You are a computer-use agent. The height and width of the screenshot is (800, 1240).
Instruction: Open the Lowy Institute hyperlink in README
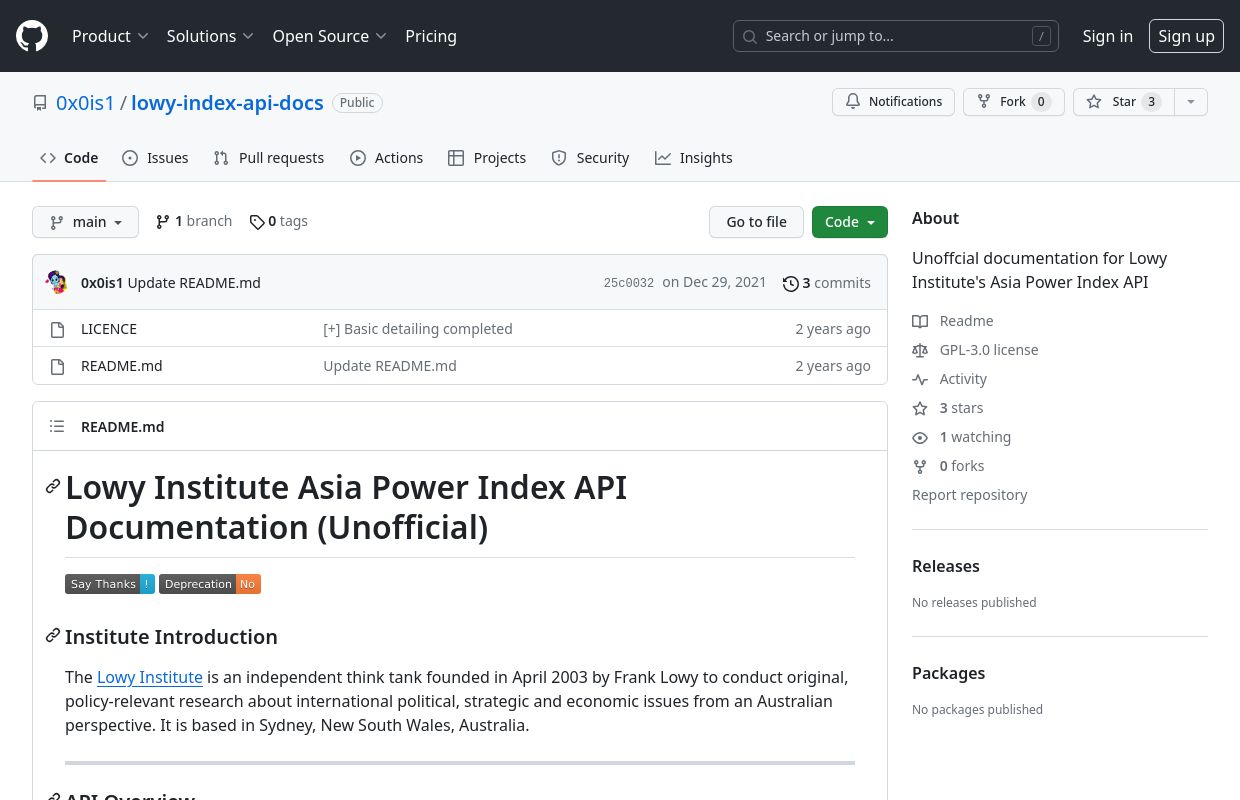pos(150,677)
